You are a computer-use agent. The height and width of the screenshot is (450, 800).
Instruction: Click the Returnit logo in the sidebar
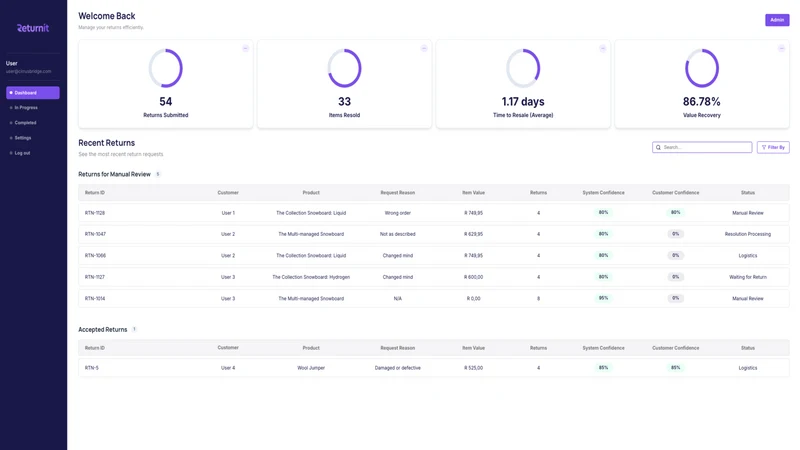(33, 28)
